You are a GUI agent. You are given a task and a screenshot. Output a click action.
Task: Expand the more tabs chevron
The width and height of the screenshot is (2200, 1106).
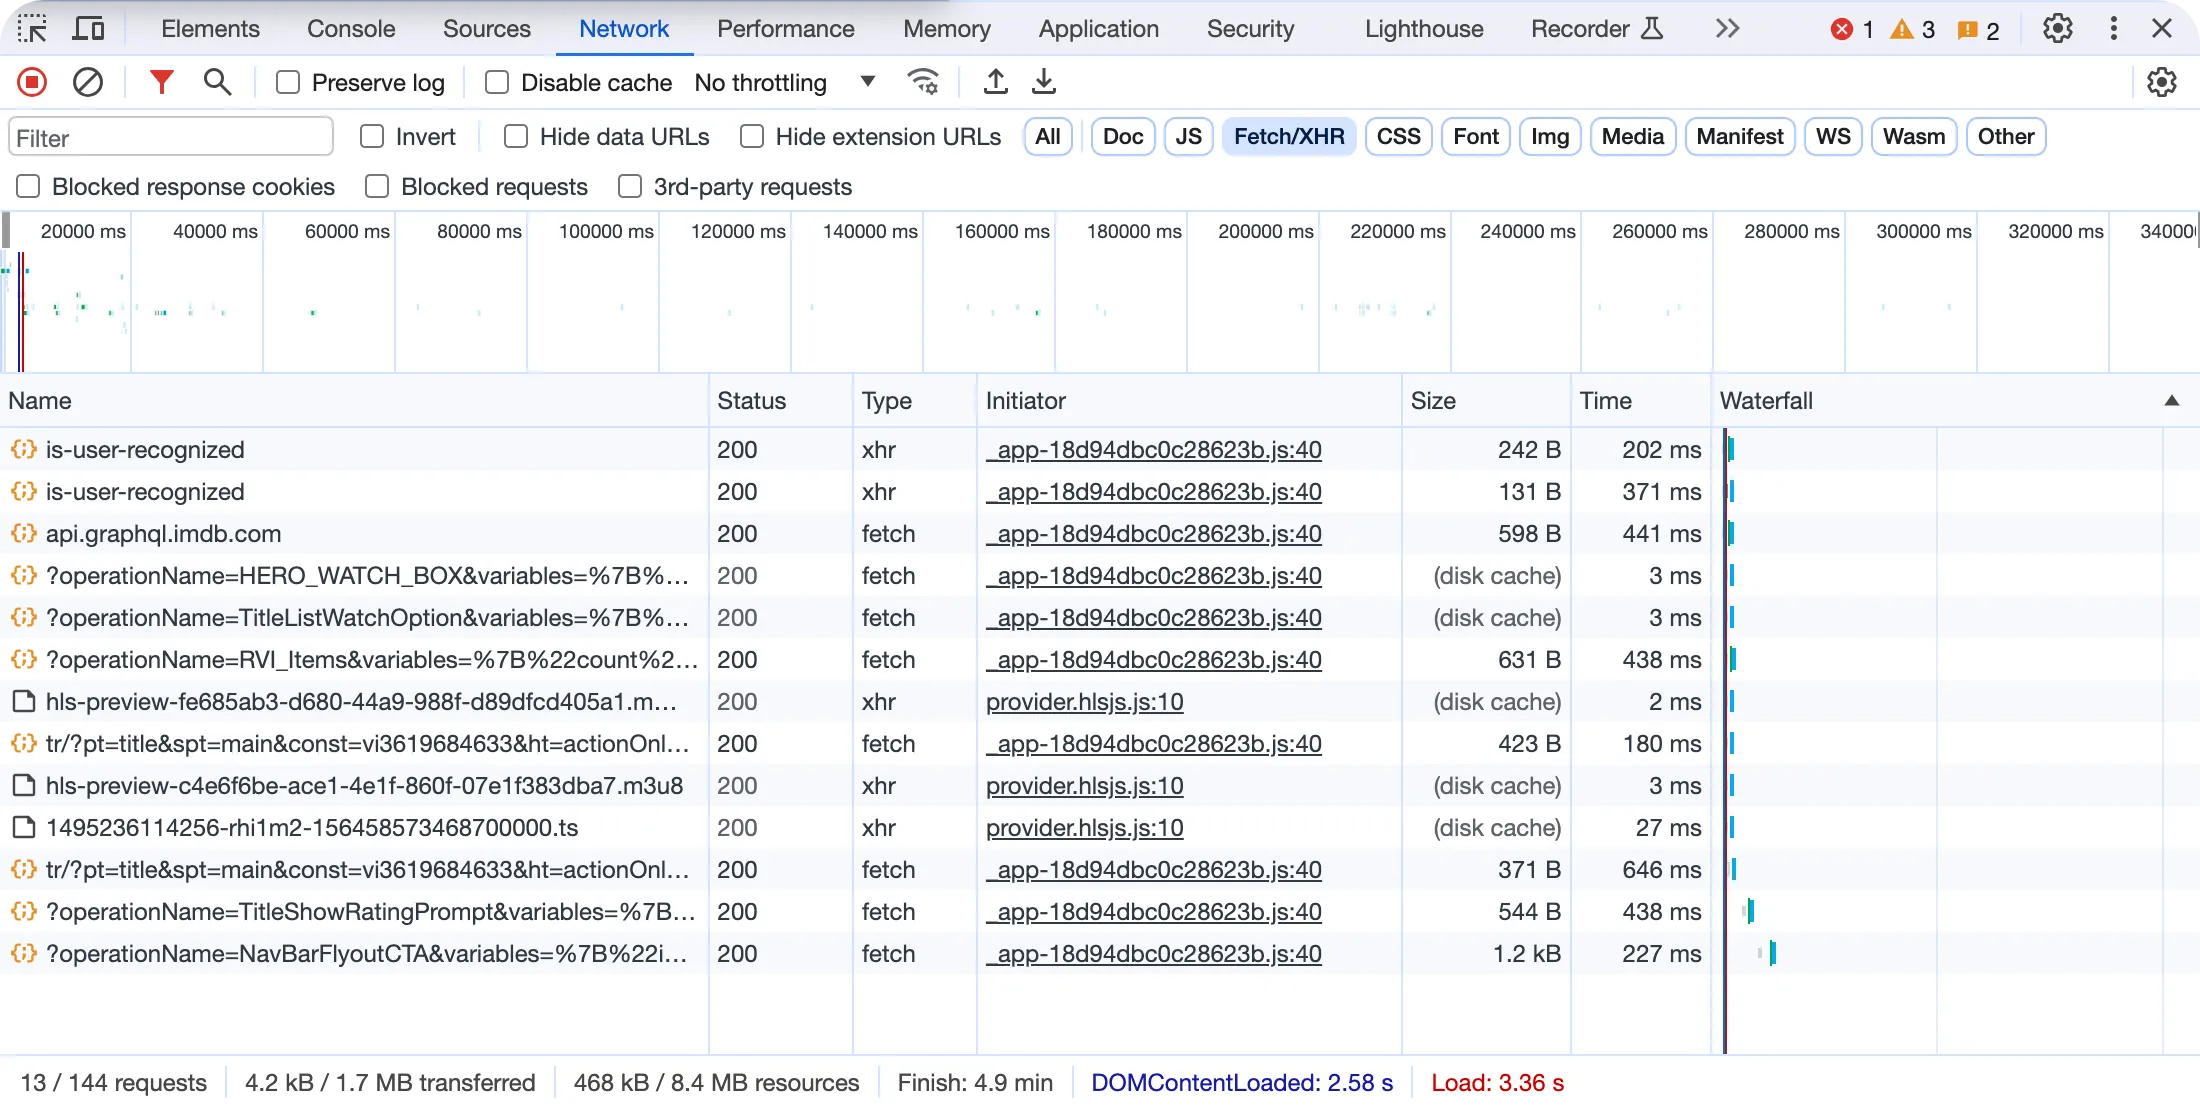[x=1727, y=29]
